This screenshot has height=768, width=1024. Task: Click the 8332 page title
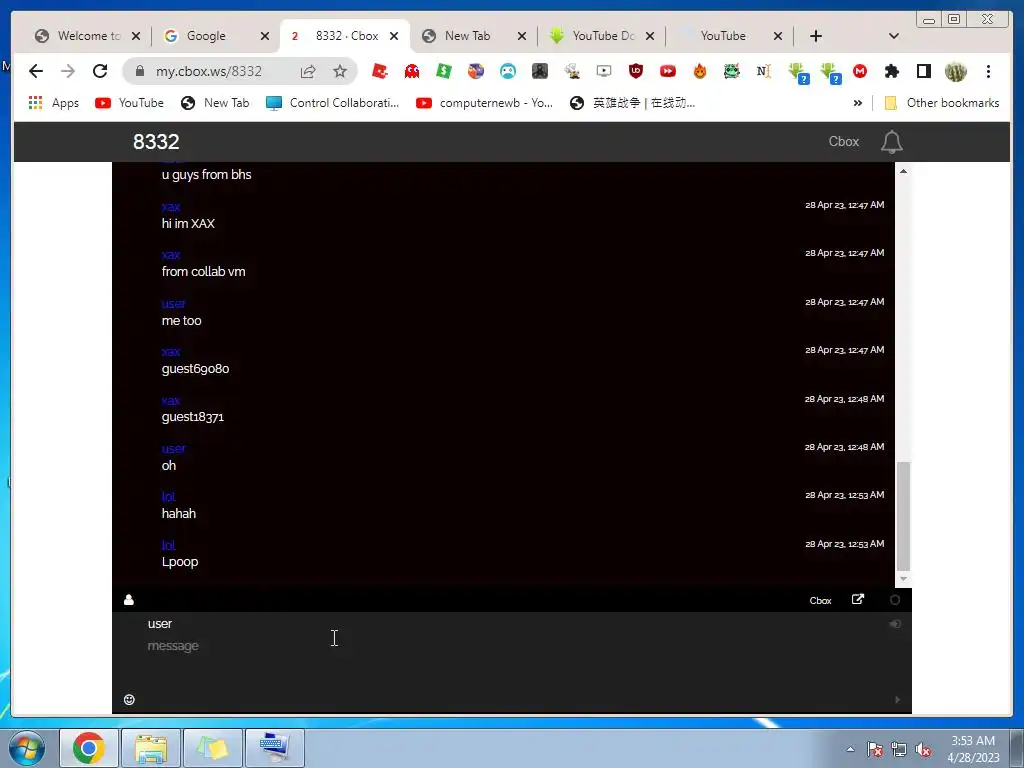156,142
